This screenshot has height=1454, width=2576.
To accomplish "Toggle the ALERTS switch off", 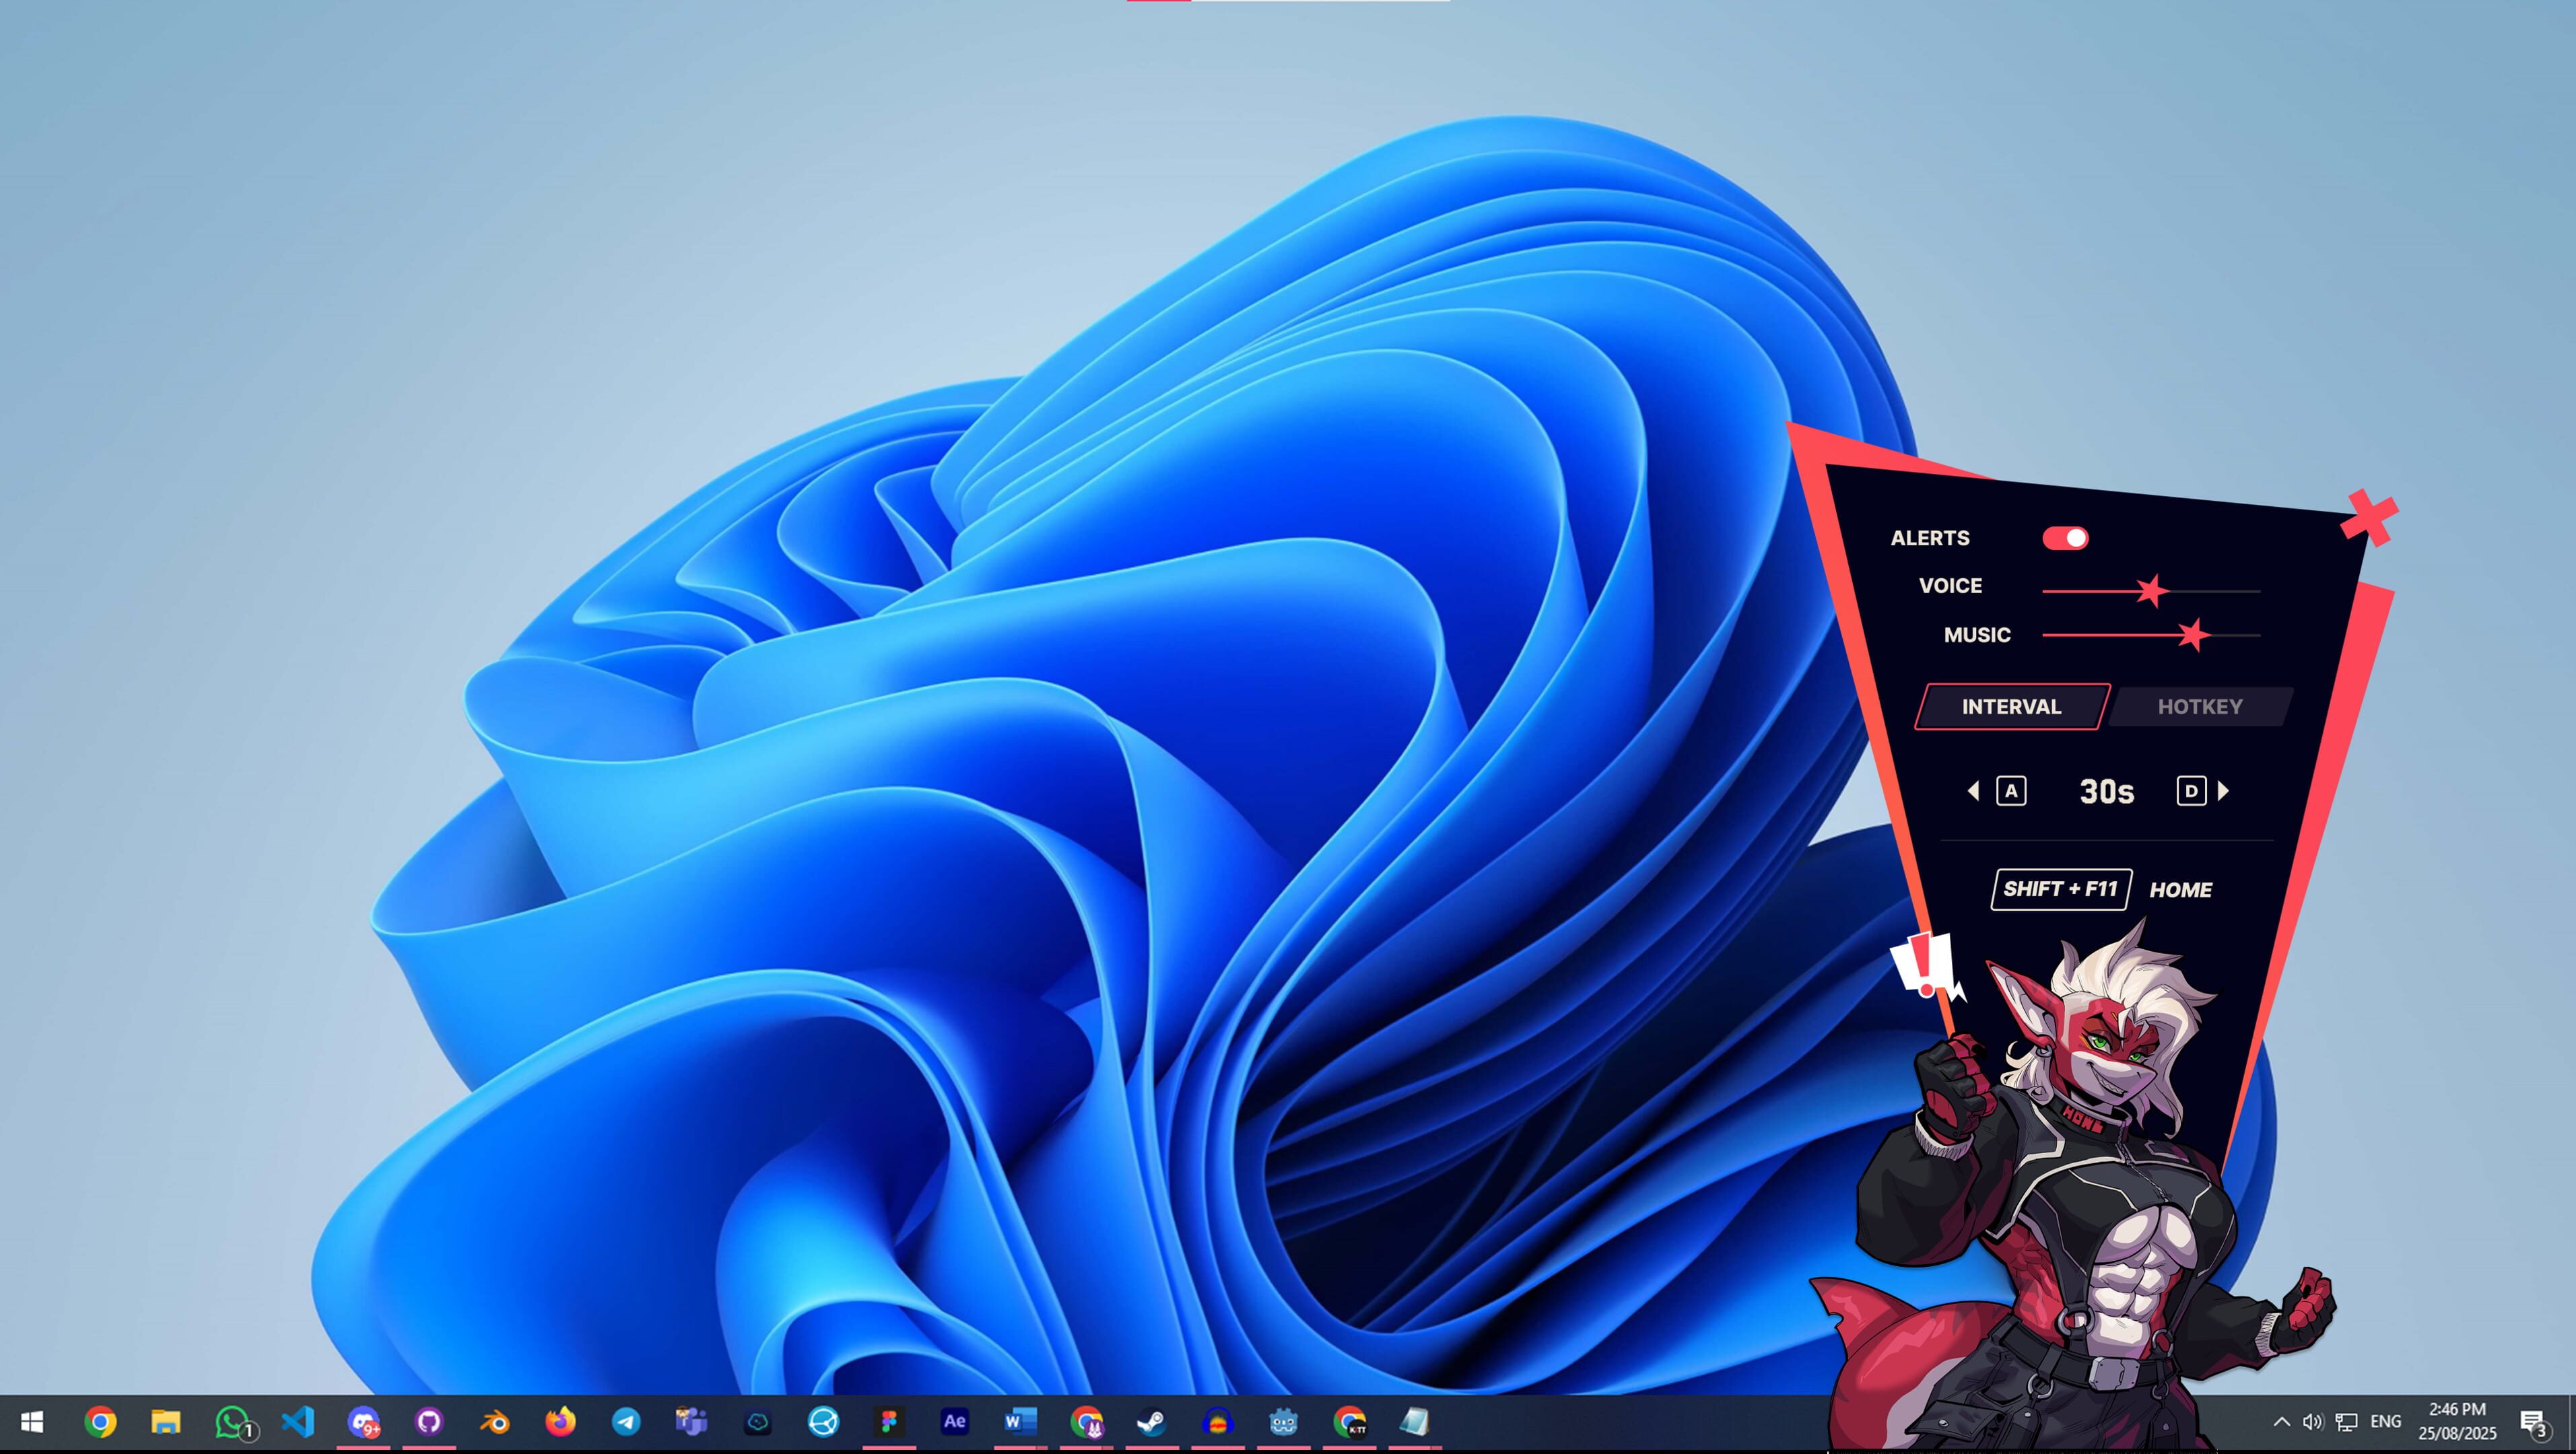I will click(2065, 538).
